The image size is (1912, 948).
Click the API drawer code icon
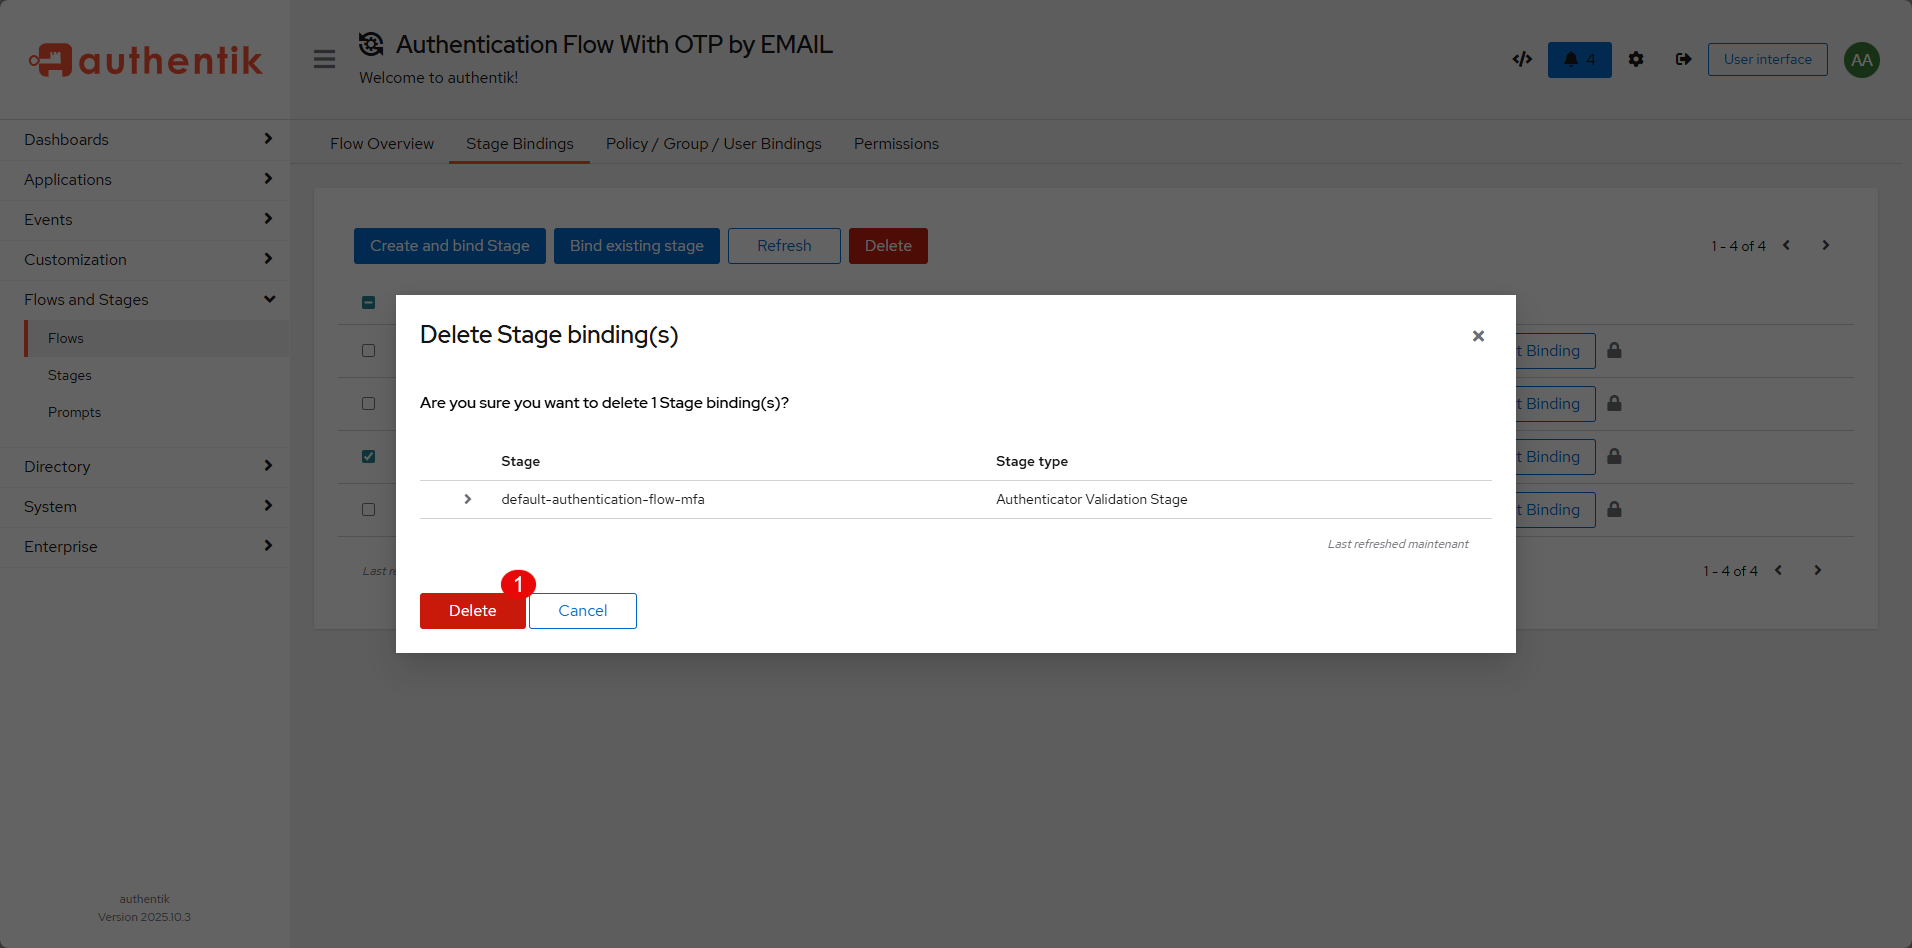pyautogui.click(x=1522, y=60)
